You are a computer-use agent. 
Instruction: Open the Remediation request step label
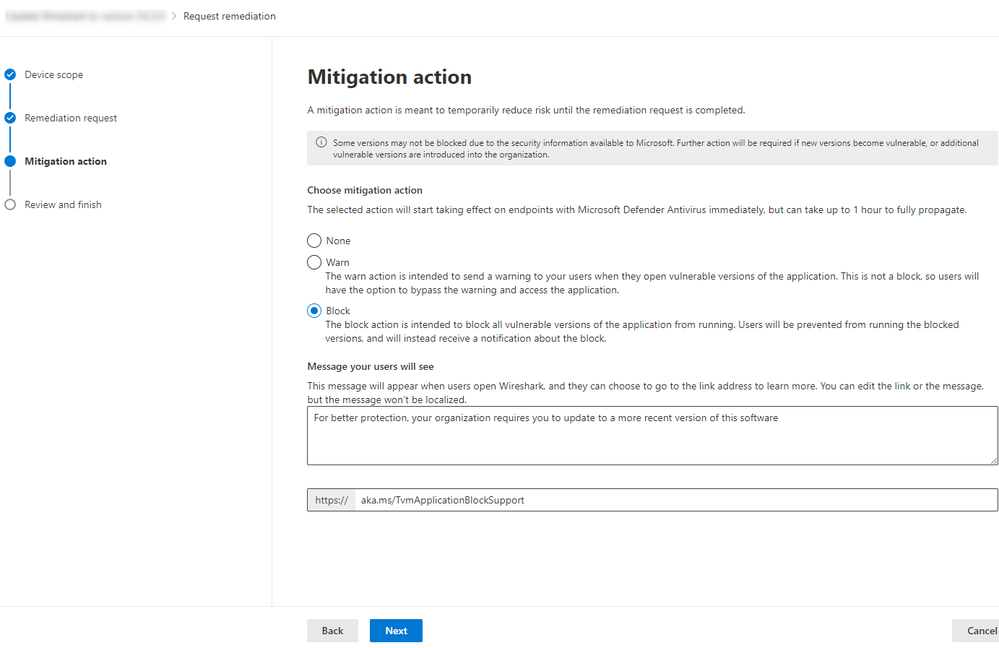[71, 118]
